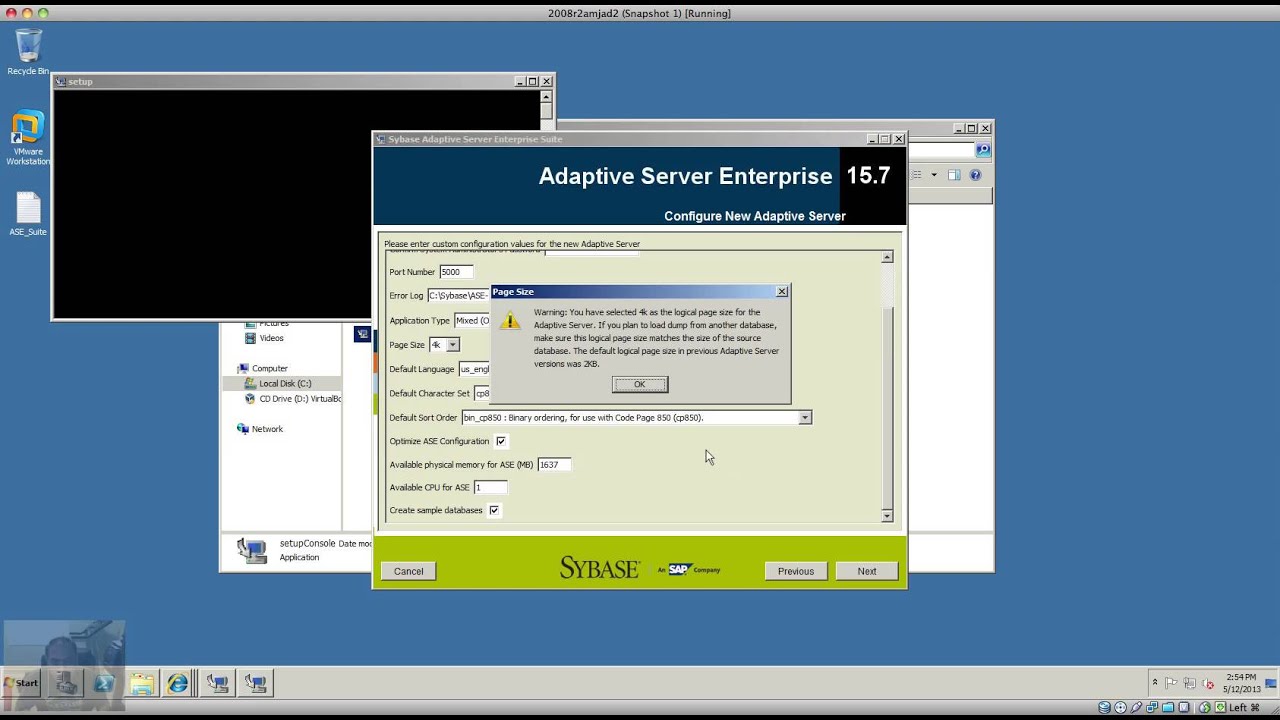
Task: Click the Previous button in ASE installer
Action: coord(796,571)
